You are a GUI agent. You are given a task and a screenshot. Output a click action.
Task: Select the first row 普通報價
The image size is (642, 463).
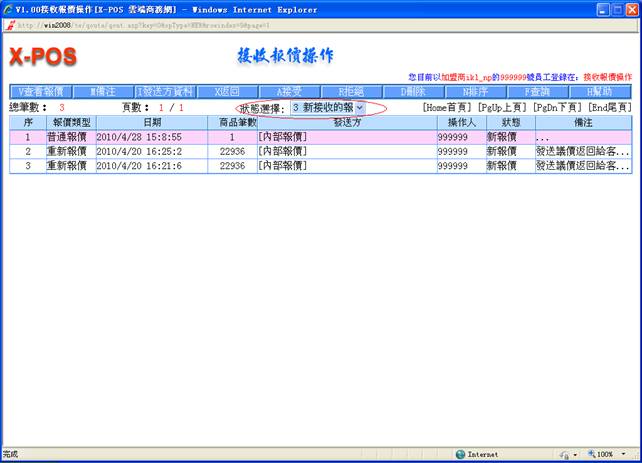click(70, 136)
